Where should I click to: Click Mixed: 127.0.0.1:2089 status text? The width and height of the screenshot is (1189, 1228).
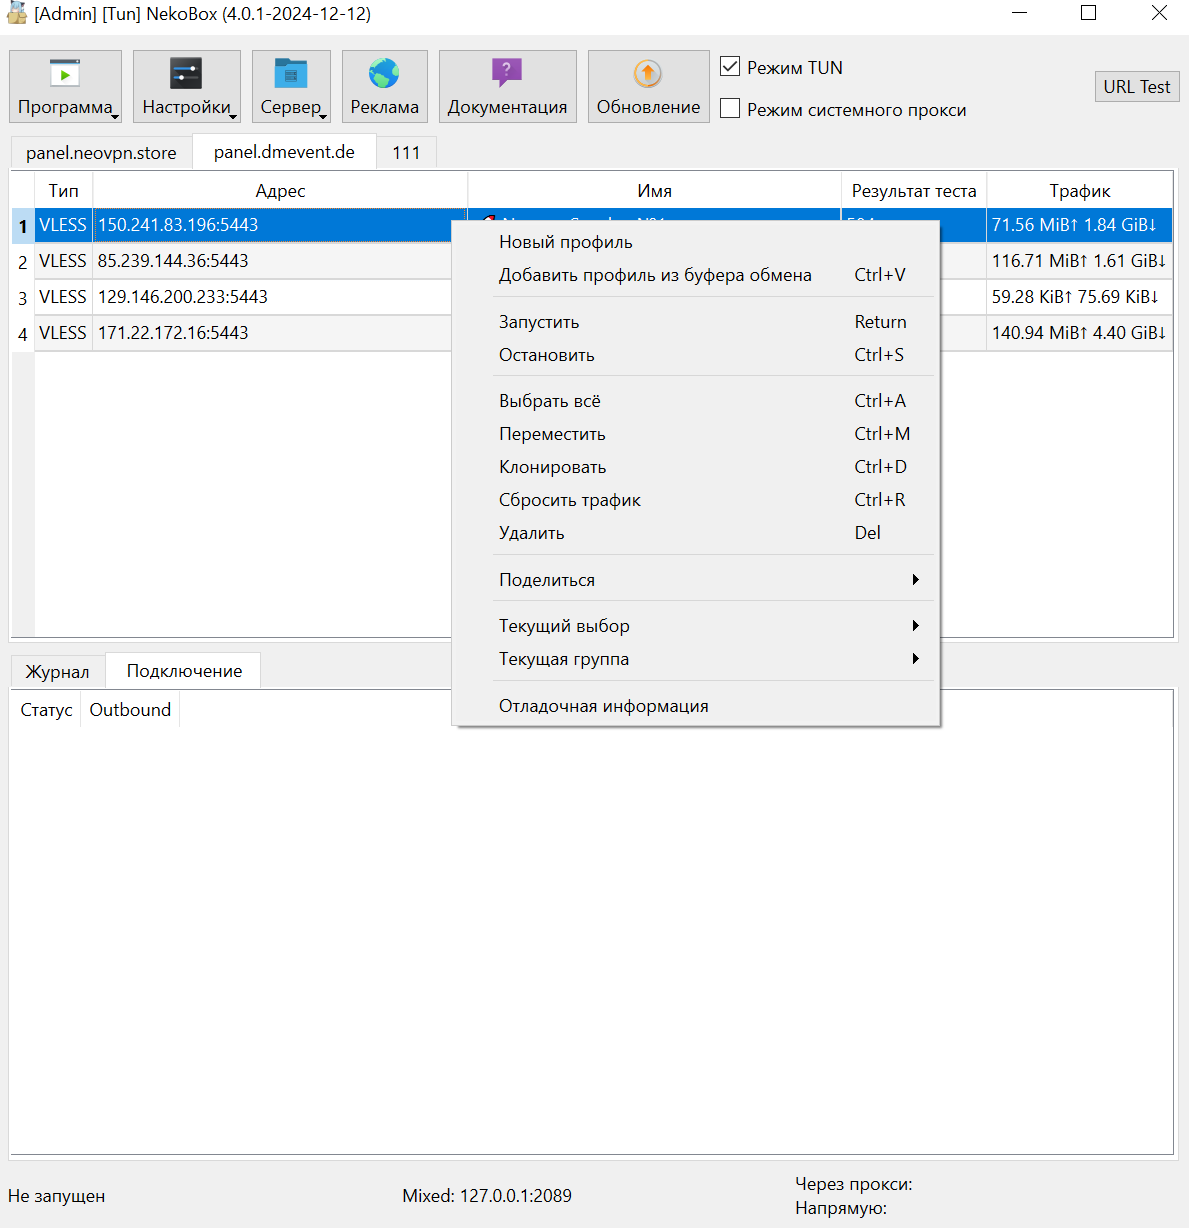coord(487,1196)
